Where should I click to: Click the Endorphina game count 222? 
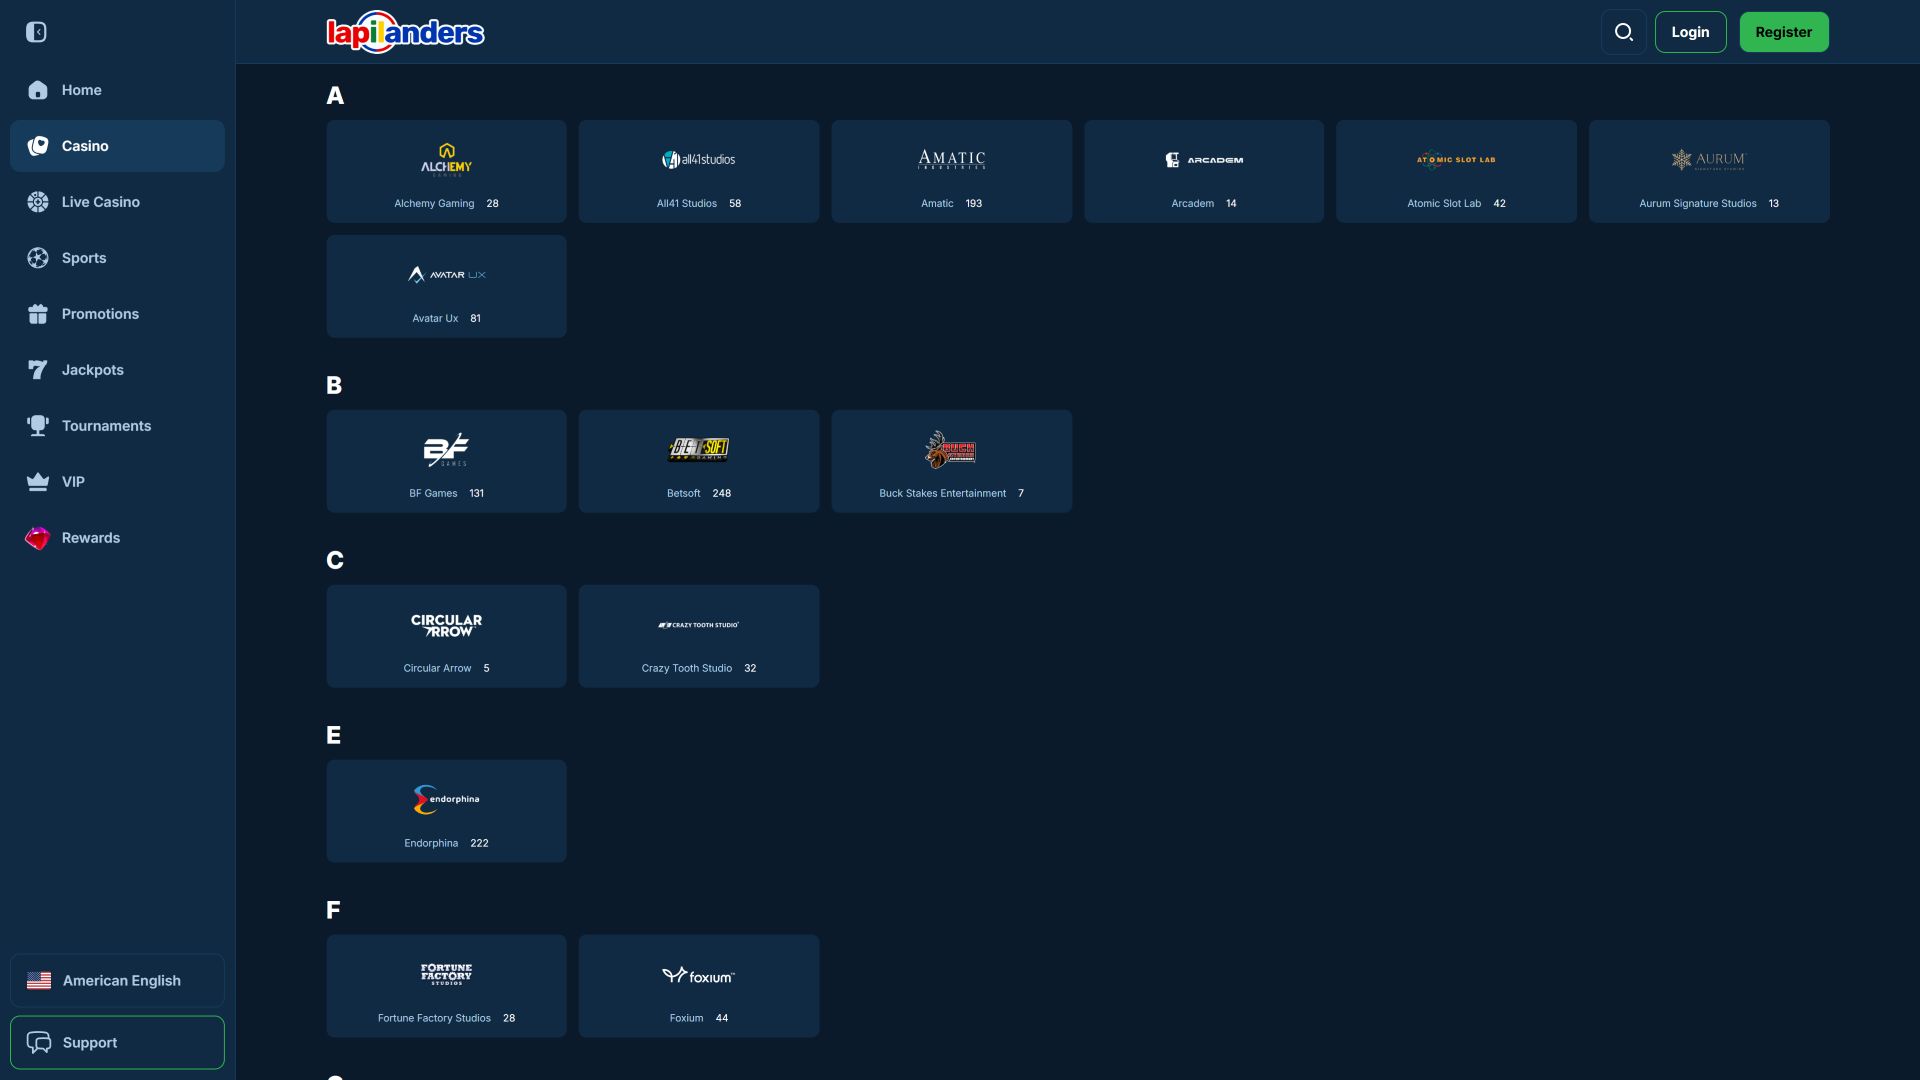pos(480,844)
